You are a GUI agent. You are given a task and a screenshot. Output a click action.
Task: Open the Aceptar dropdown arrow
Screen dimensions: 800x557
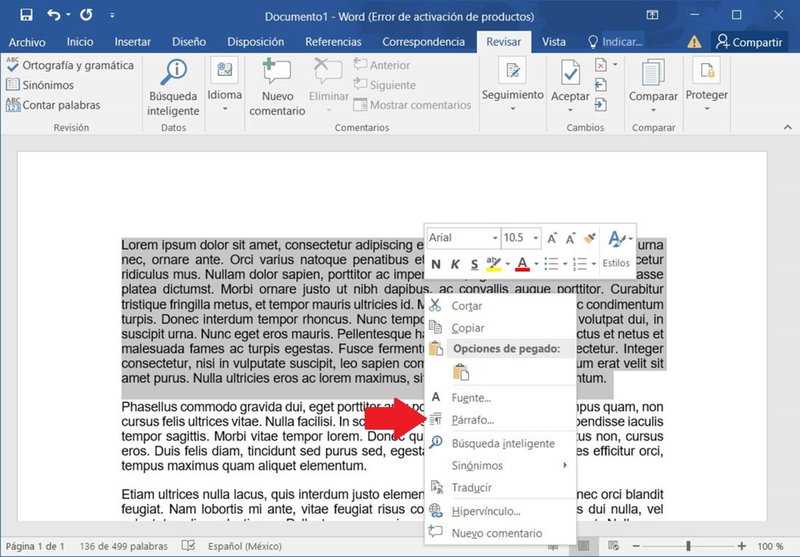point(570,109)
